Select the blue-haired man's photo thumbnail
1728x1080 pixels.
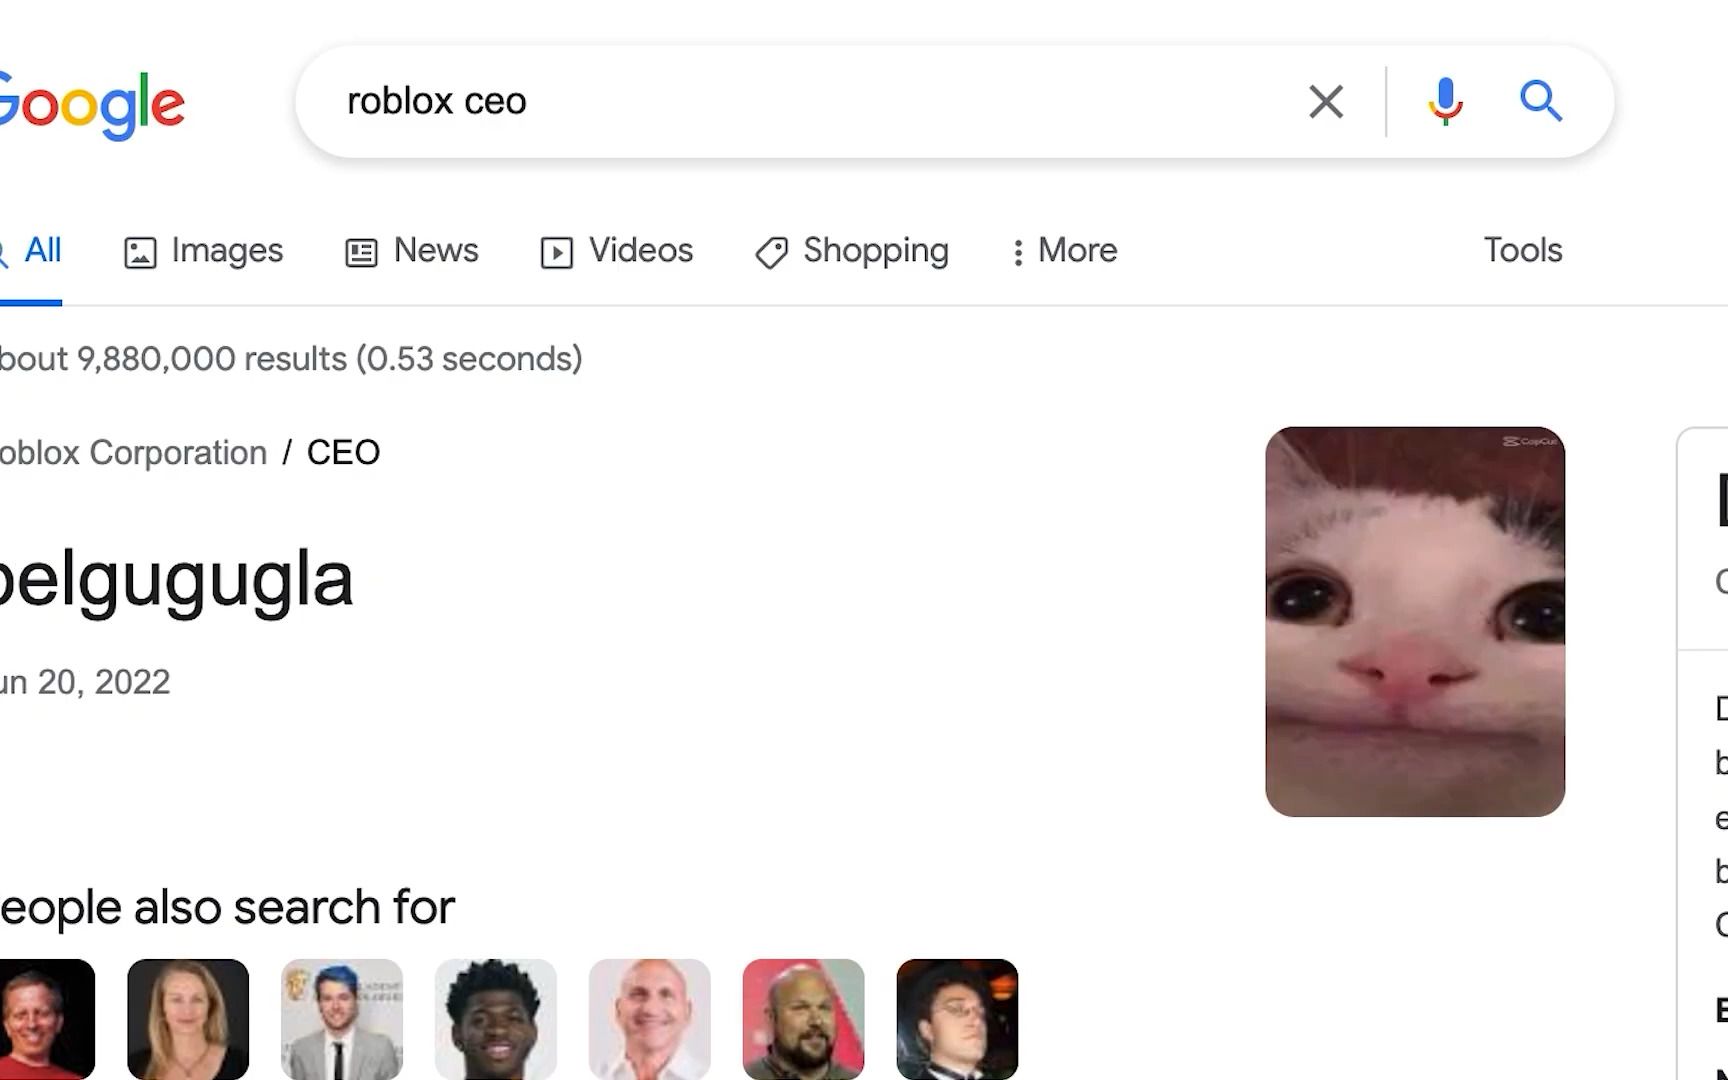click(x=342, y=1019)
